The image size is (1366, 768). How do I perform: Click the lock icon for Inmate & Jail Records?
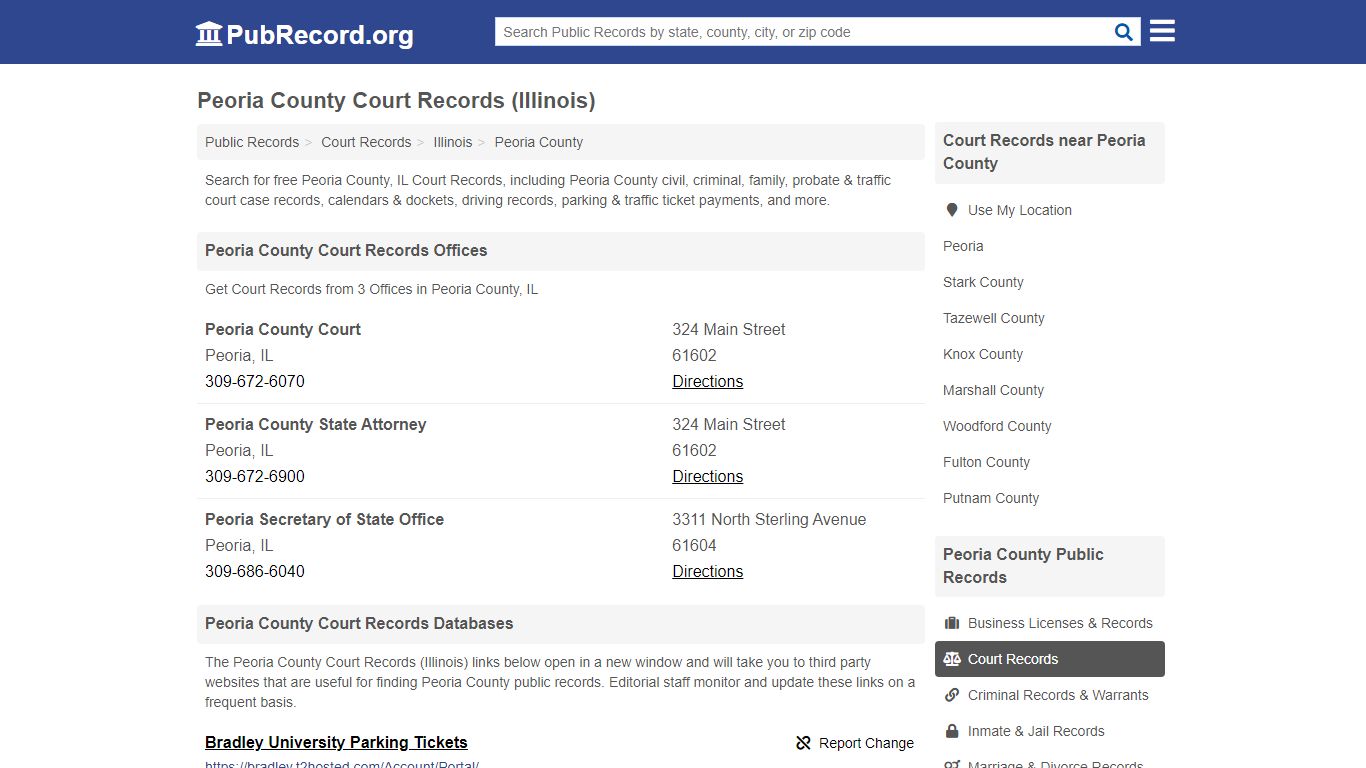(952, 731)
